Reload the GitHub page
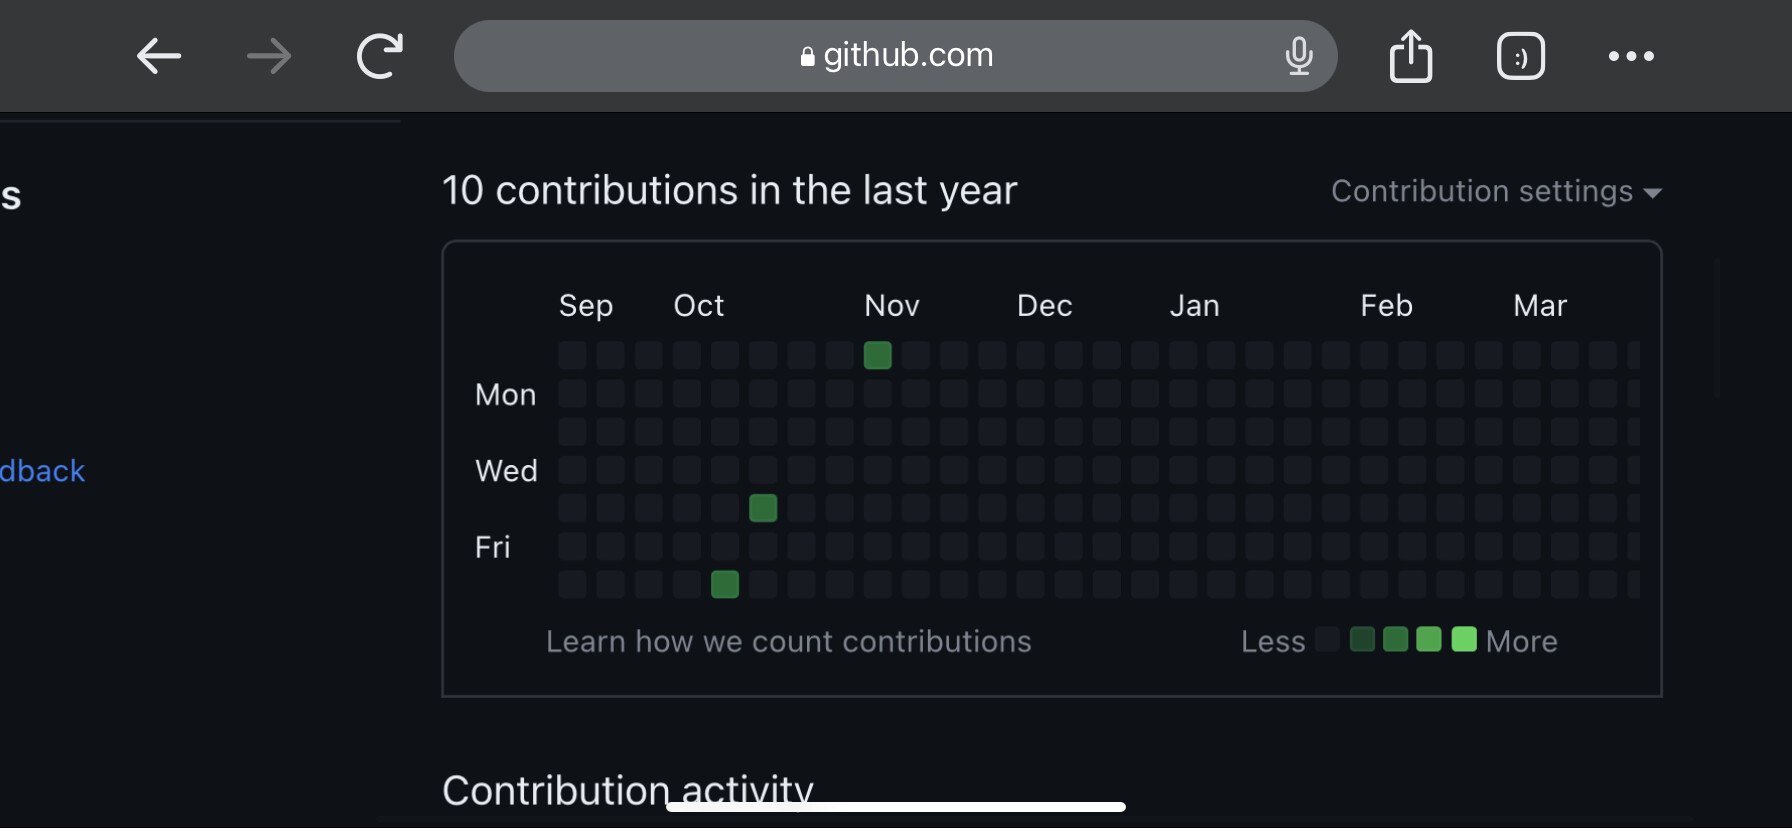This screenshot has width=1792, height=828. [380, 56]
